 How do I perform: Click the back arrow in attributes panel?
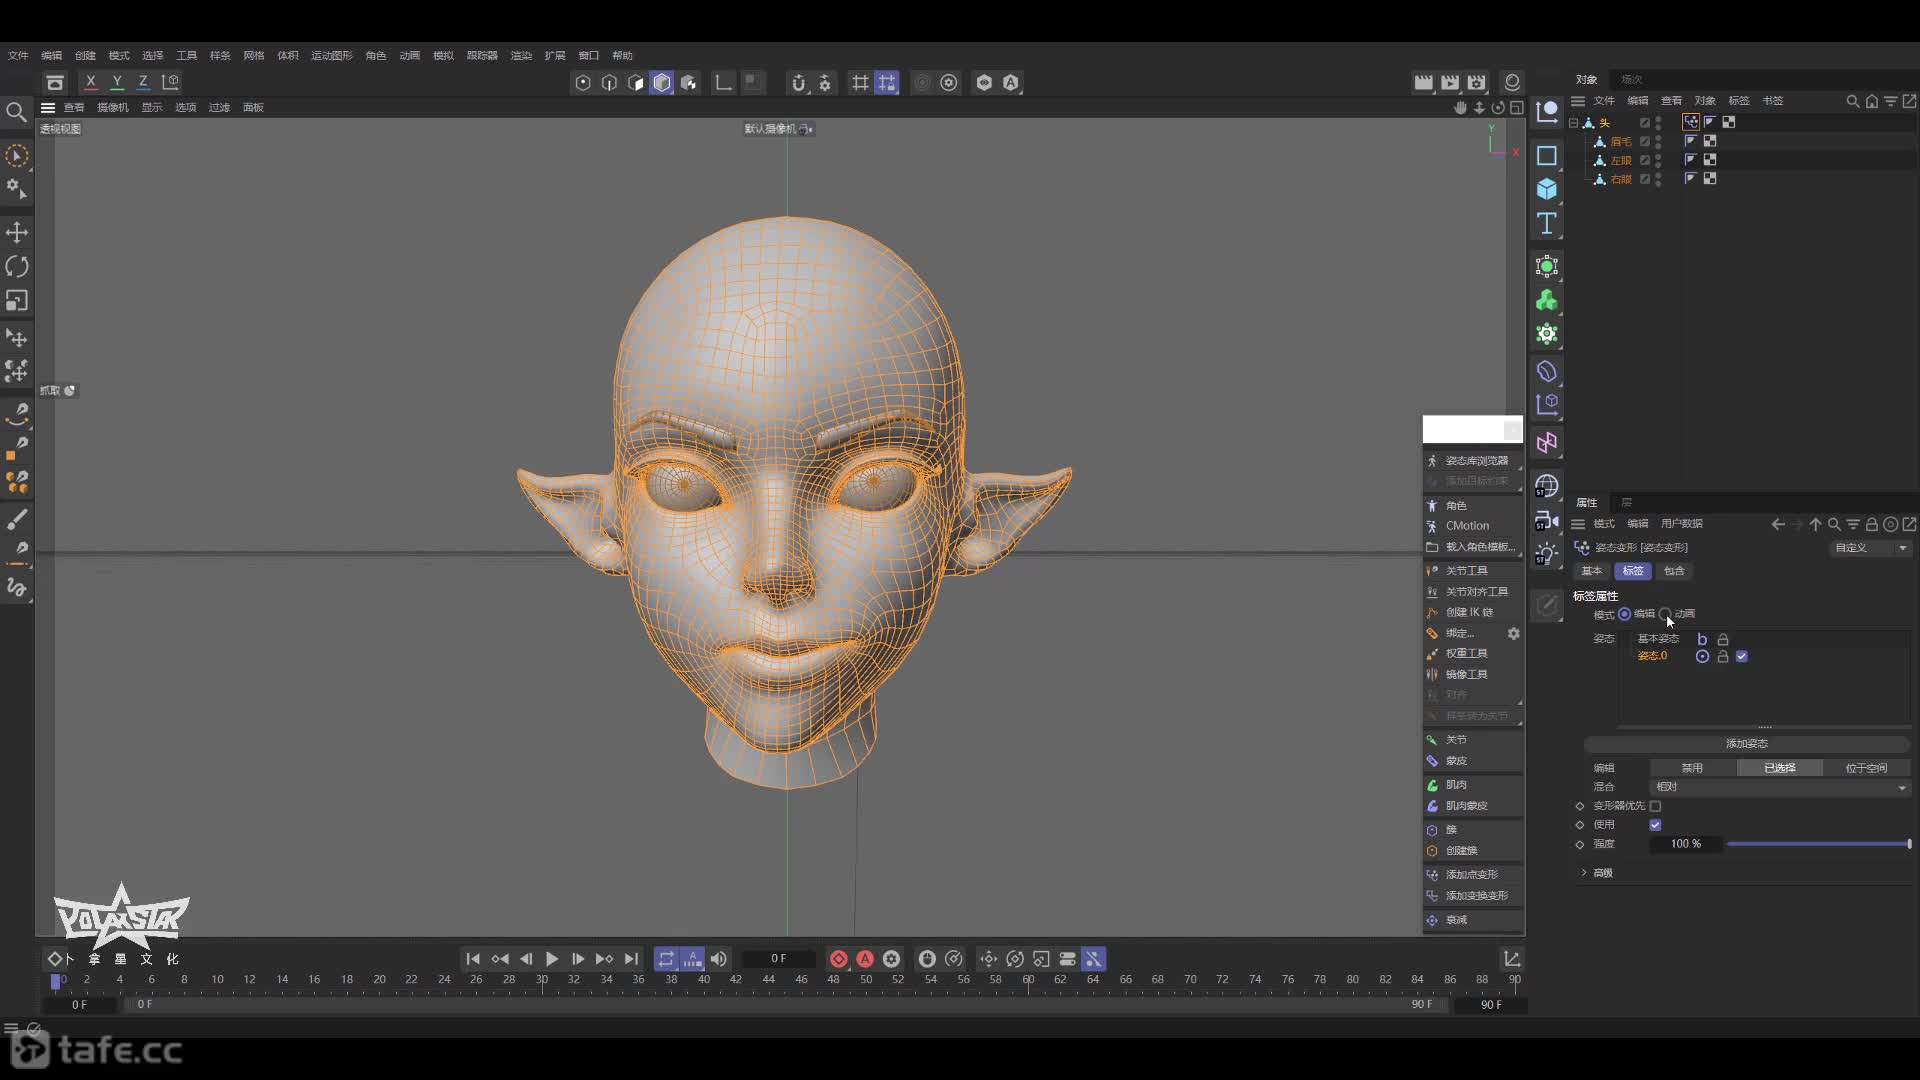(1777, 524)
